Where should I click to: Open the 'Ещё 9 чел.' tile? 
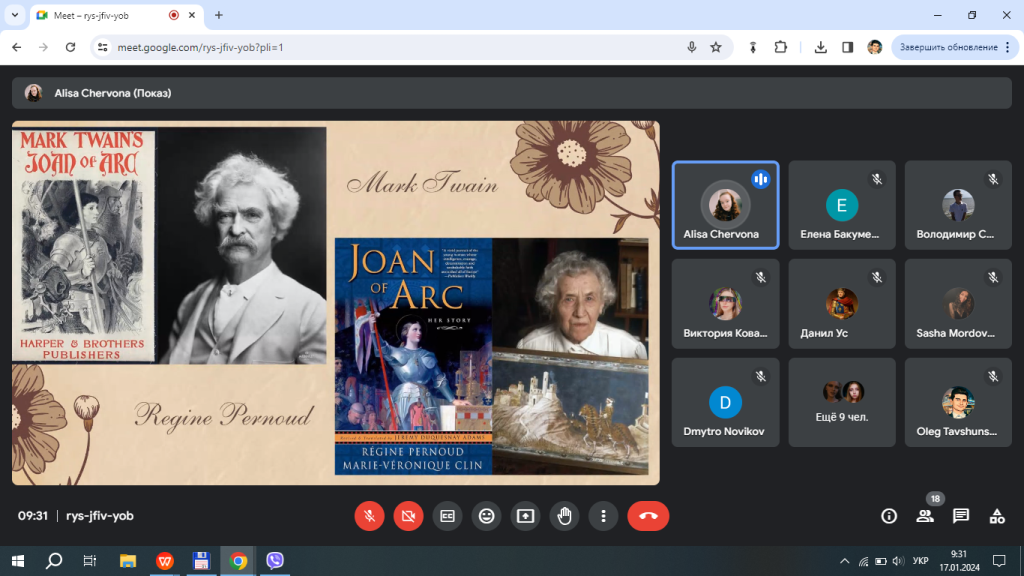point(842,402)
